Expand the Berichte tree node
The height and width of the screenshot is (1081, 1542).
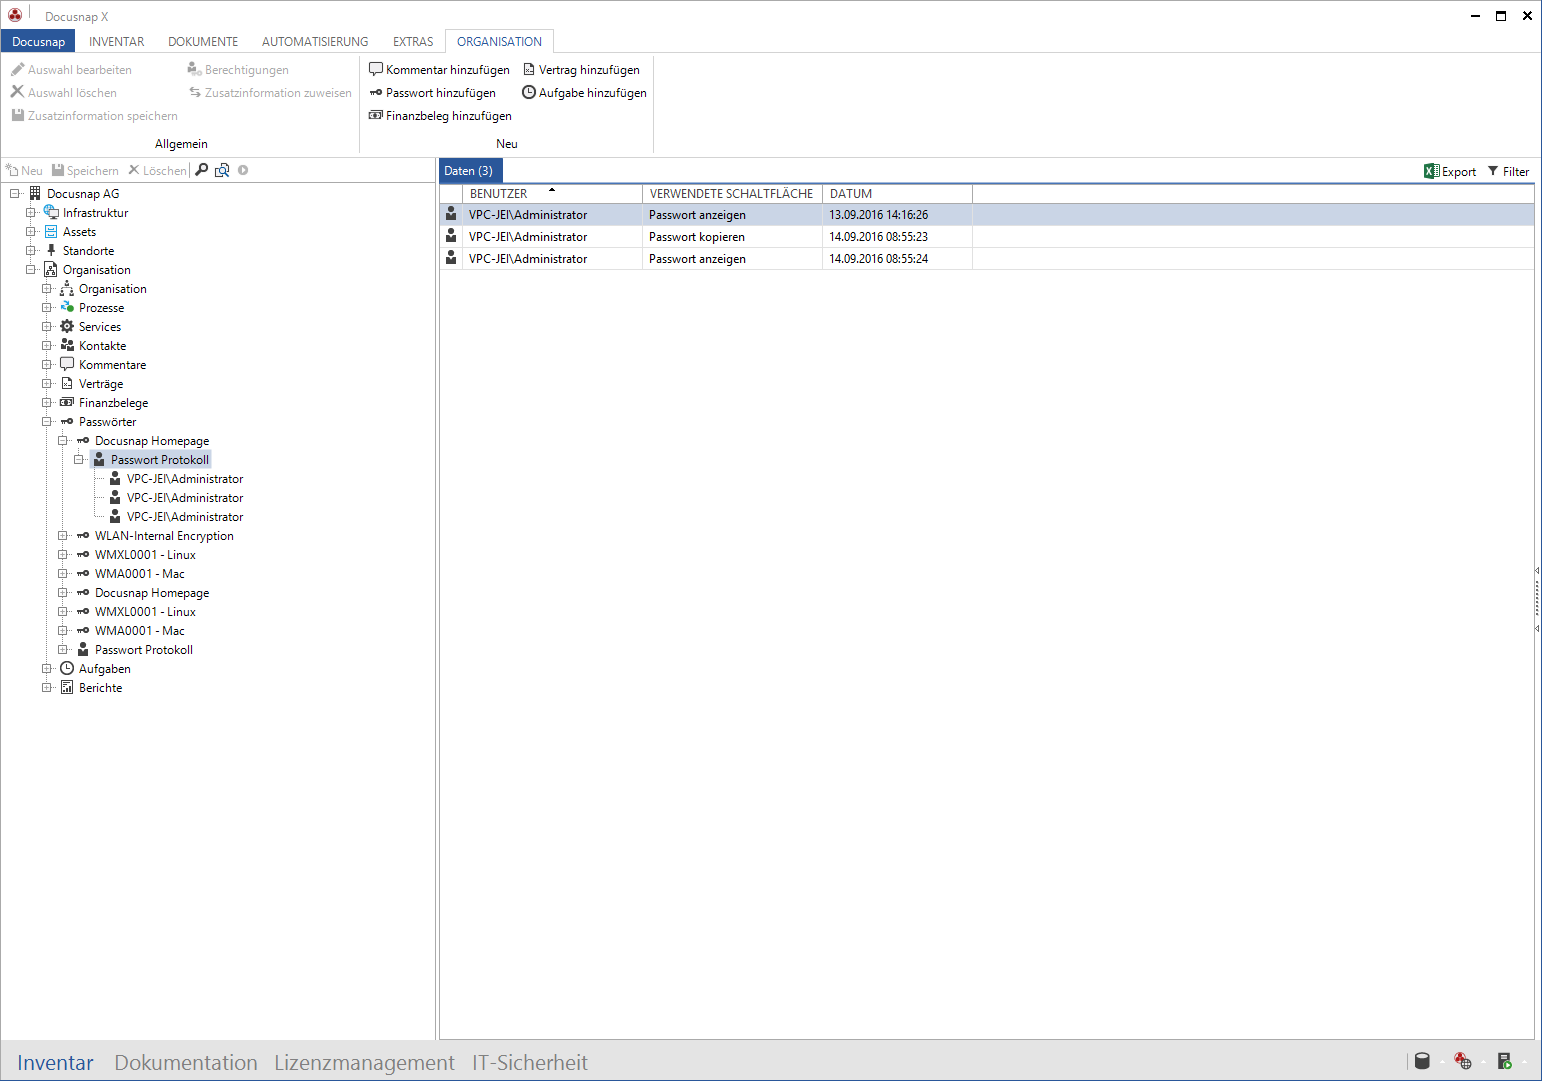point(47,687)
